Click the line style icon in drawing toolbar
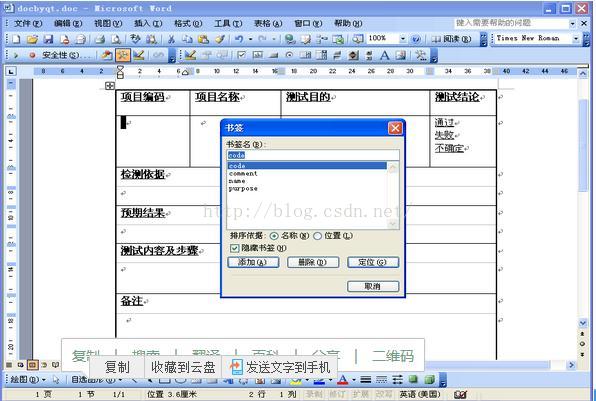Image resolution: width=596 pixels, height=401 pixels. 366,379
